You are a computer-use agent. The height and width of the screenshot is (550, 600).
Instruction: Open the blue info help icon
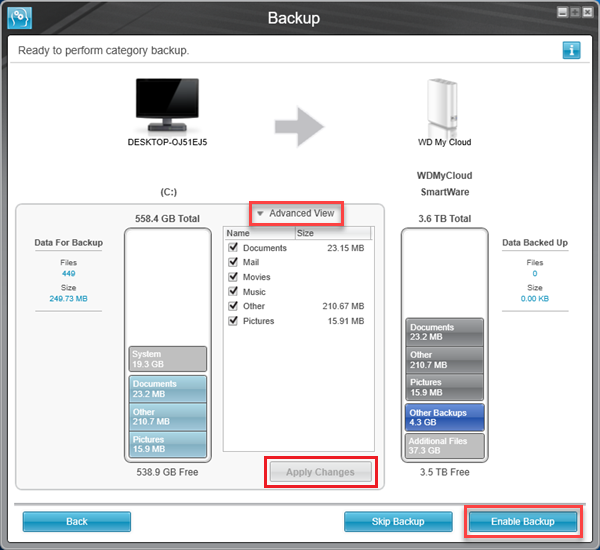[571, 50]
